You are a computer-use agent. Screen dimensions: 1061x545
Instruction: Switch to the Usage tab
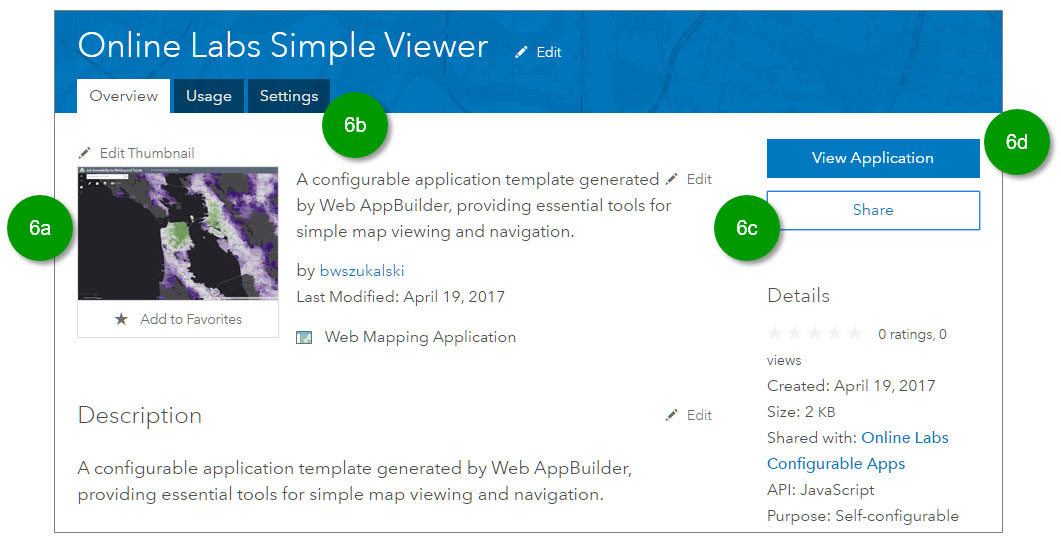tap(209, 96)
